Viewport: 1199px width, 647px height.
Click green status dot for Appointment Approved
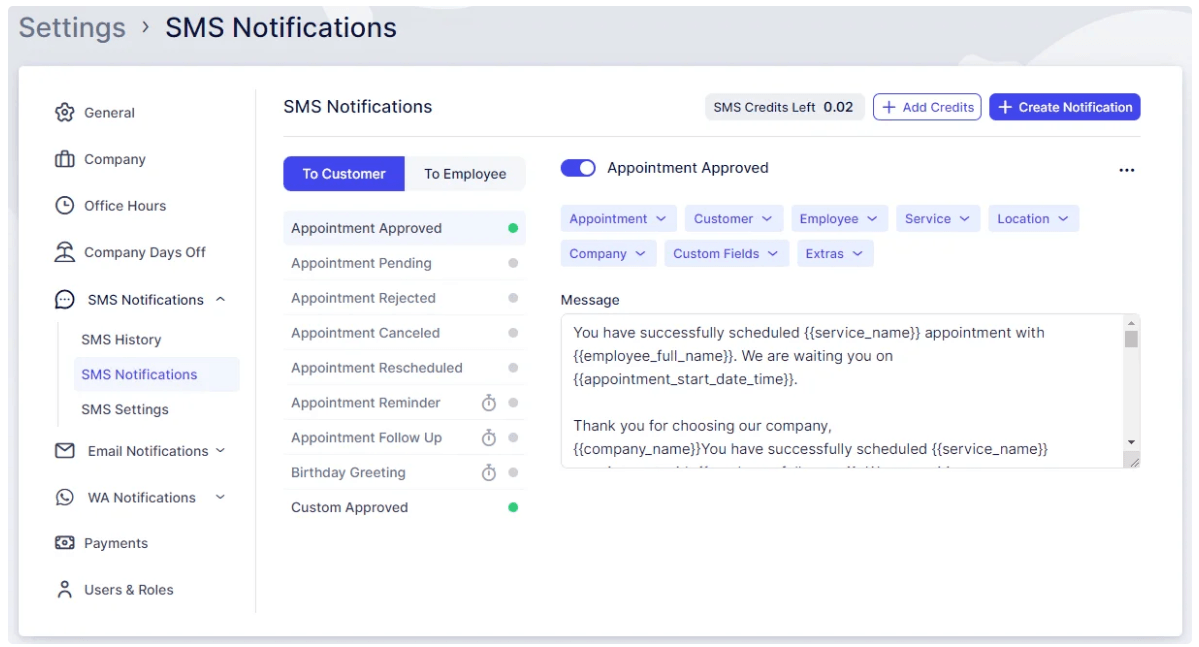pyautogui.click(x=513, y=228)
